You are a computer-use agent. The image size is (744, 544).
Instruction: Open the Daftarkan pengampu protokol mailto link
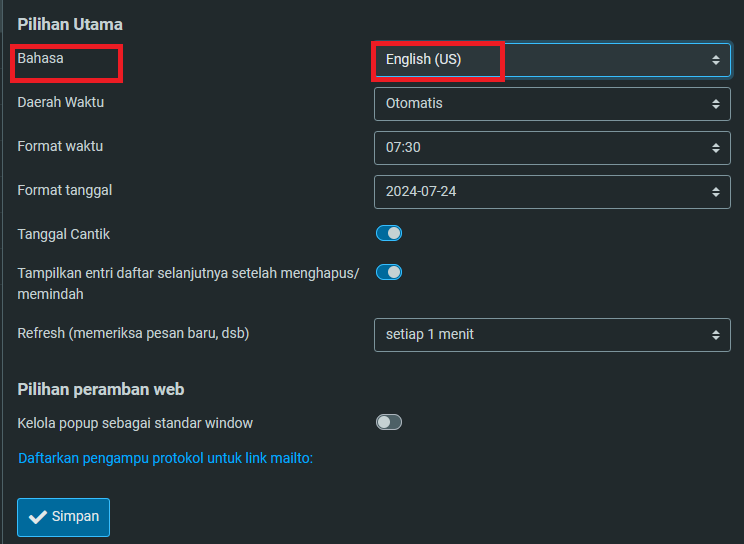click(166, 458)
